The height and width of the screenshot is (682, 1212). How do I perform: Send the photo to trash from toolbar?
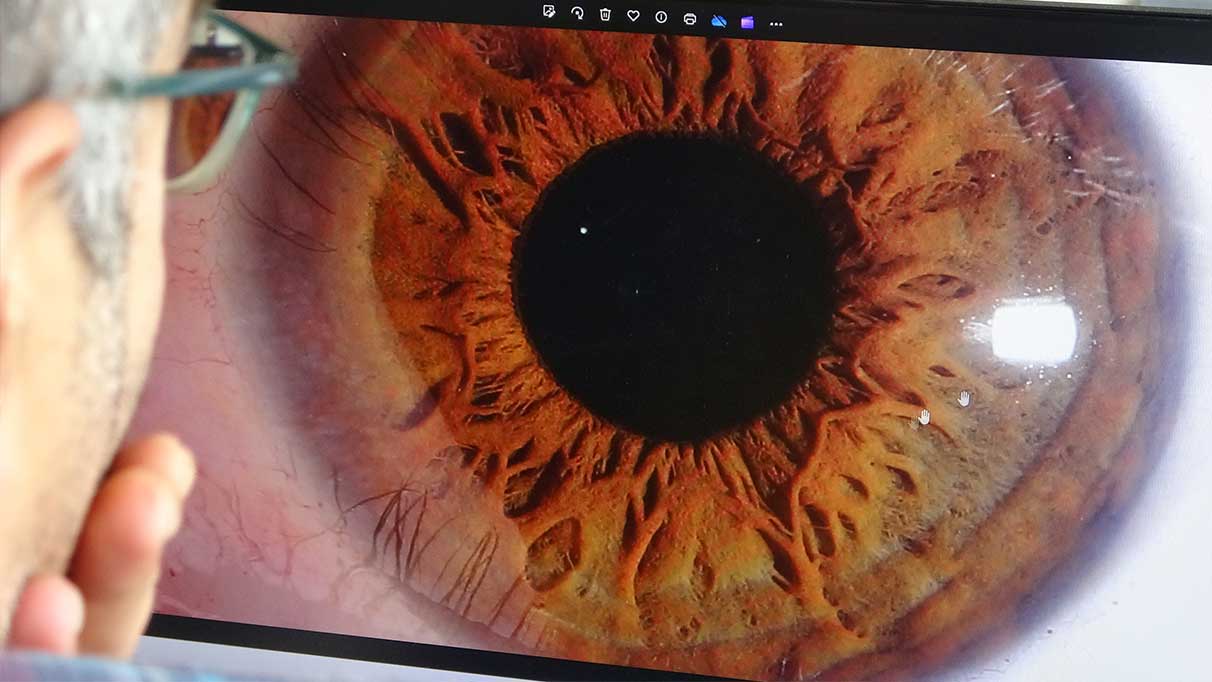pos(604,14)
